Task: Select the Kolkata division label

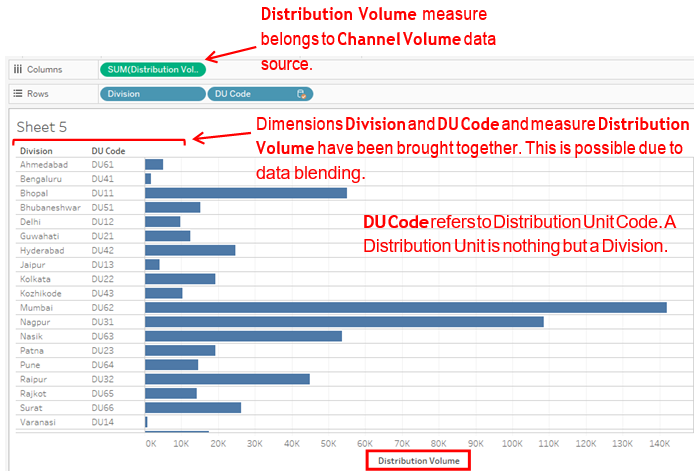Action: pos(35,279)
